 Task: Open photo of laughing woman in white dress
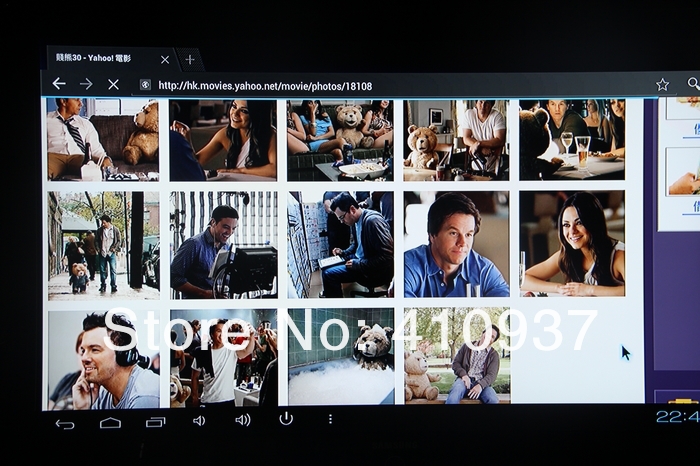pyautogui.click(x=223, y=140)
